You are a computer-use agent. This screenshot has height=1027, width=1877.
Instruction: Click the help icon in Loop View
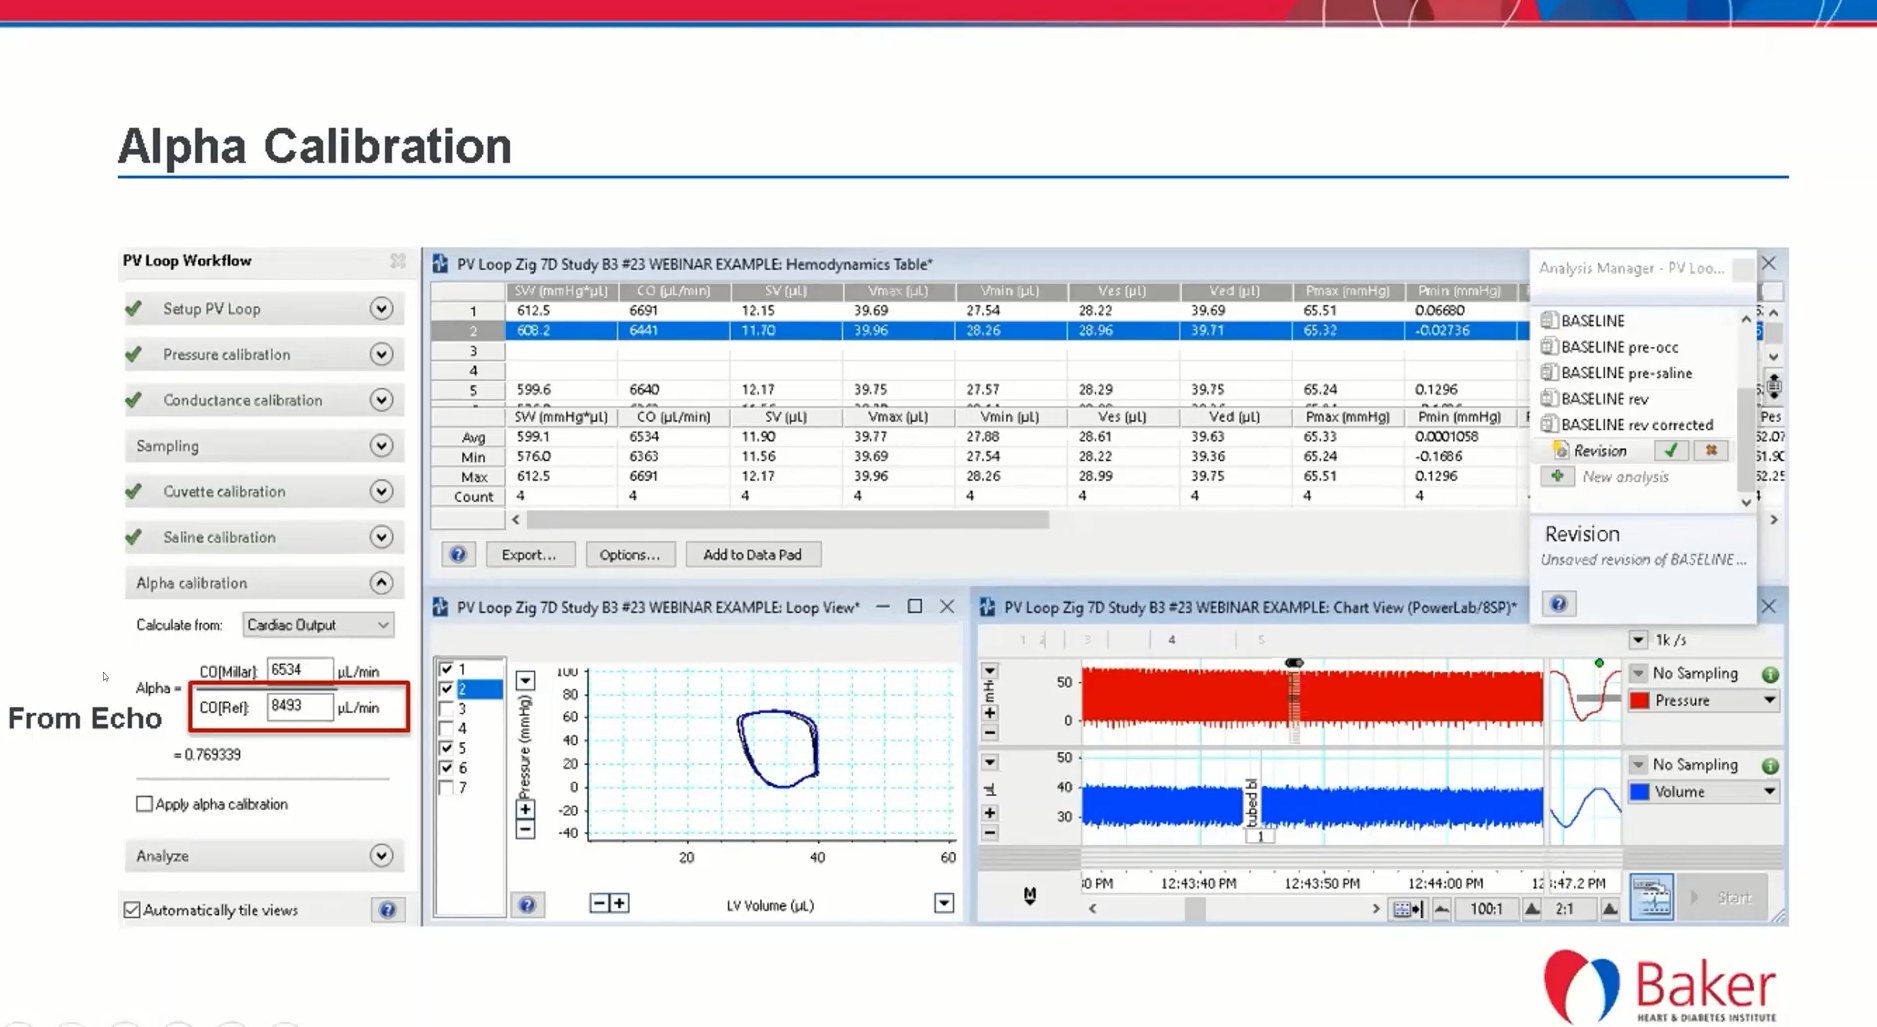point(527,905)
